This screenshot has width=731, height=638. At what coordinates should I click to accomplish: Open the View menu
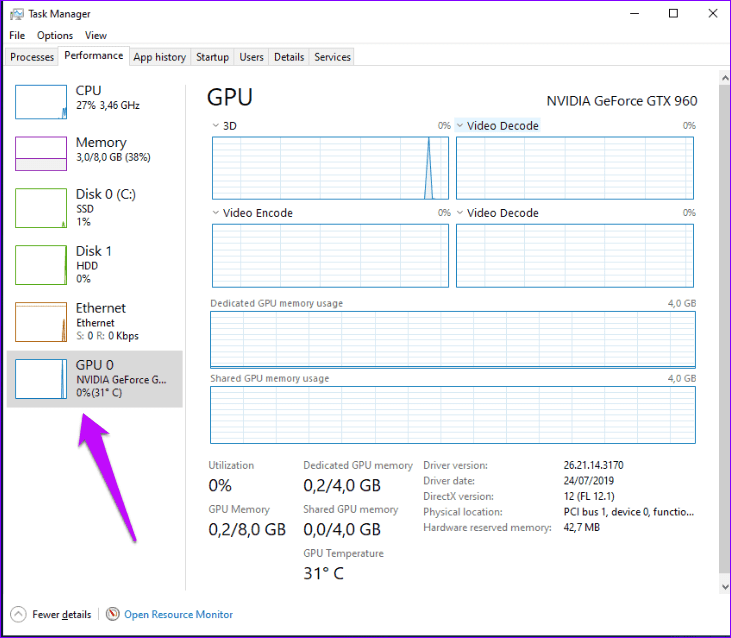click(x=96, y=35)
